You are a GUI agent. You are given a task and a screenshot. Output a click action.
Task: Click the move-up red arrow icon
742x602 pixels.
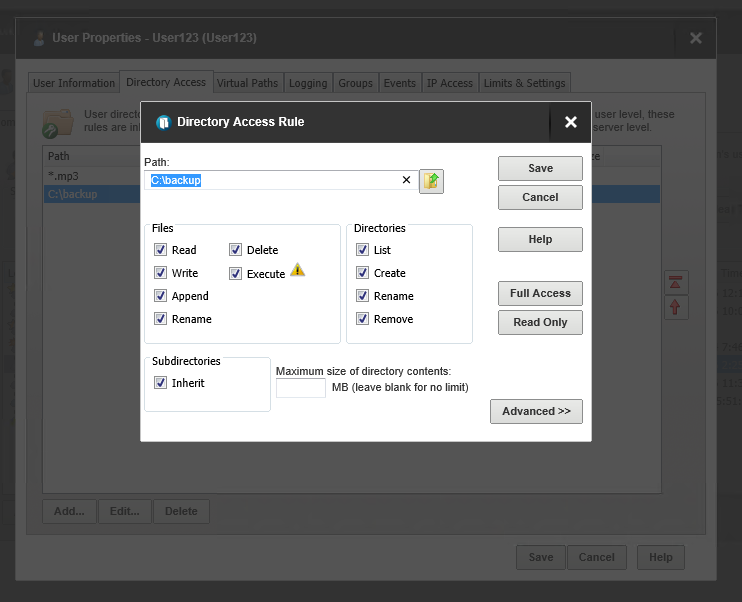(x=676, y=308)
